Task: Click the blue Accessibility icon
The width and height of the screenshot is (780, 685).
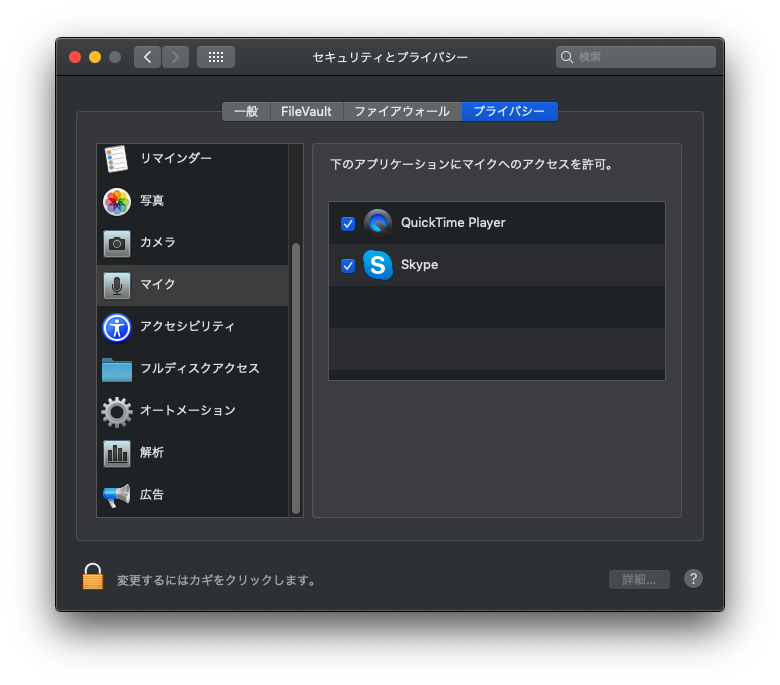Action: click(x=117, y=328)
